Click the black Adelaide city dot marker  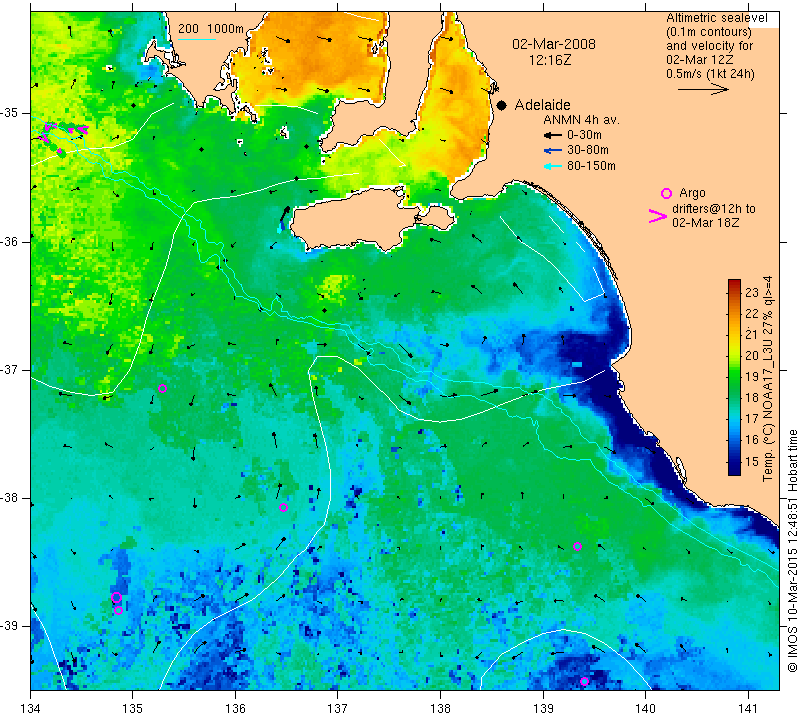point(502,106)
